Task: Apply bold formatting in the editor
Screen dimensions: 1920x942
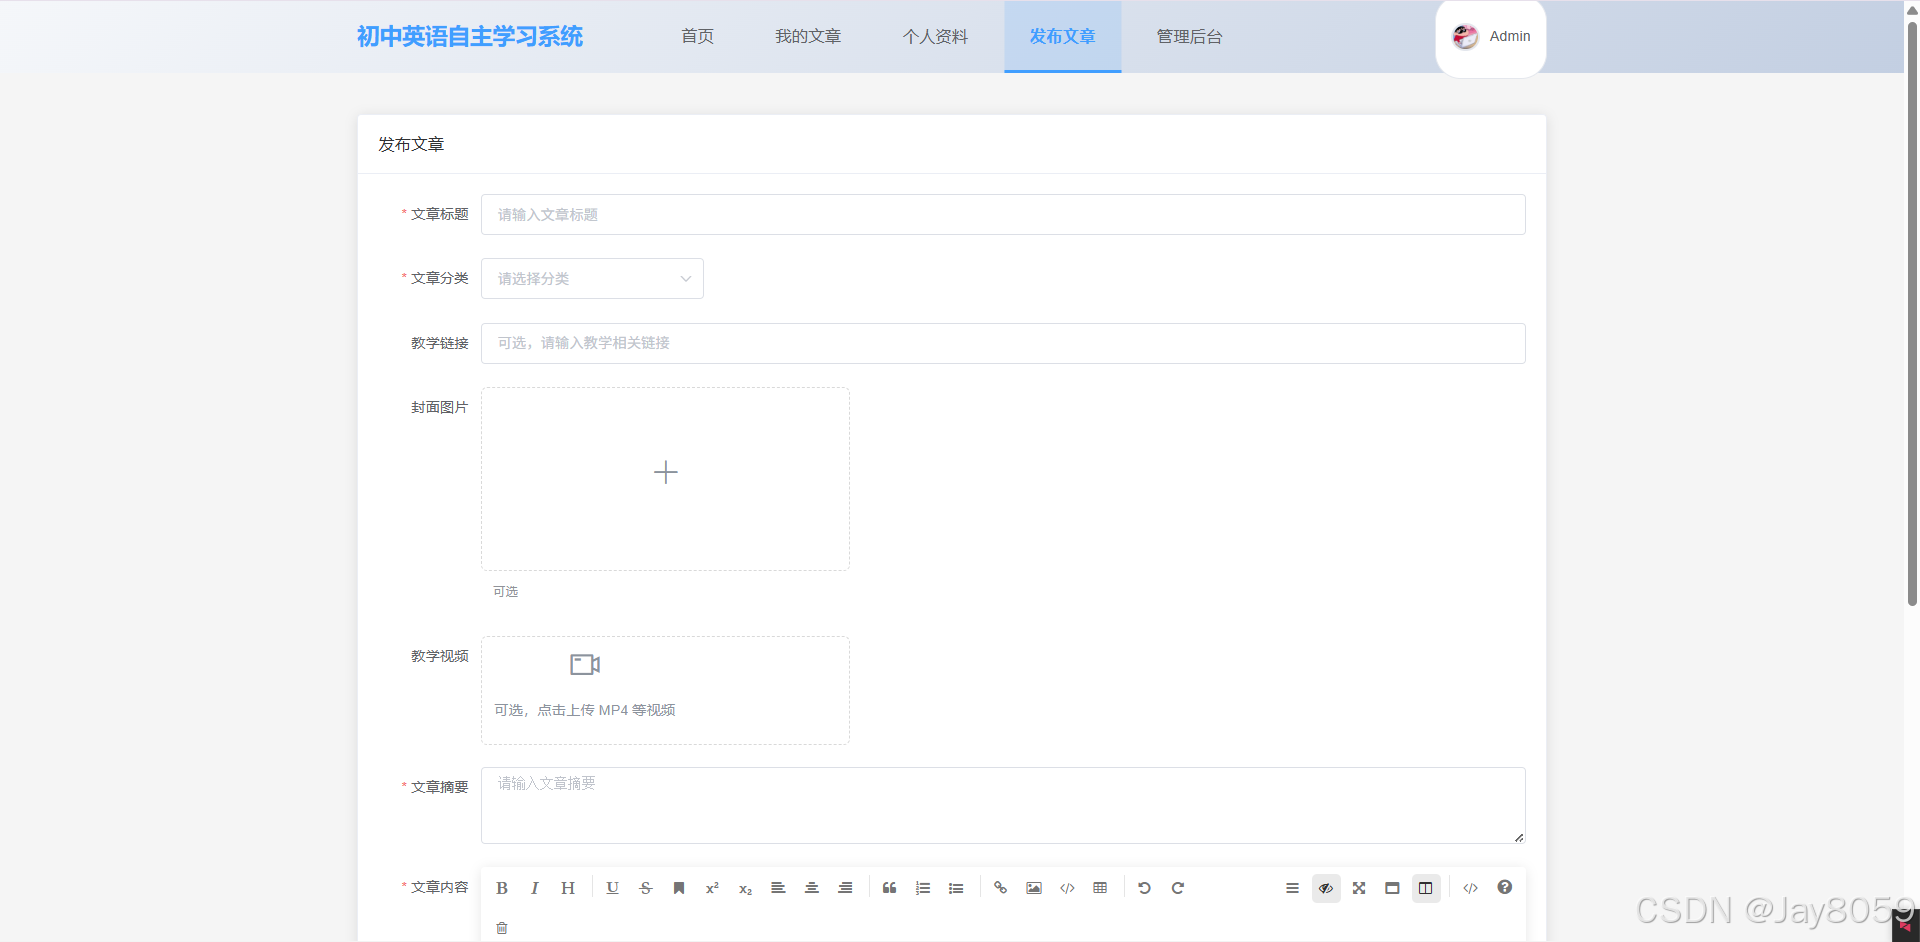Action: tap(502, 888)
